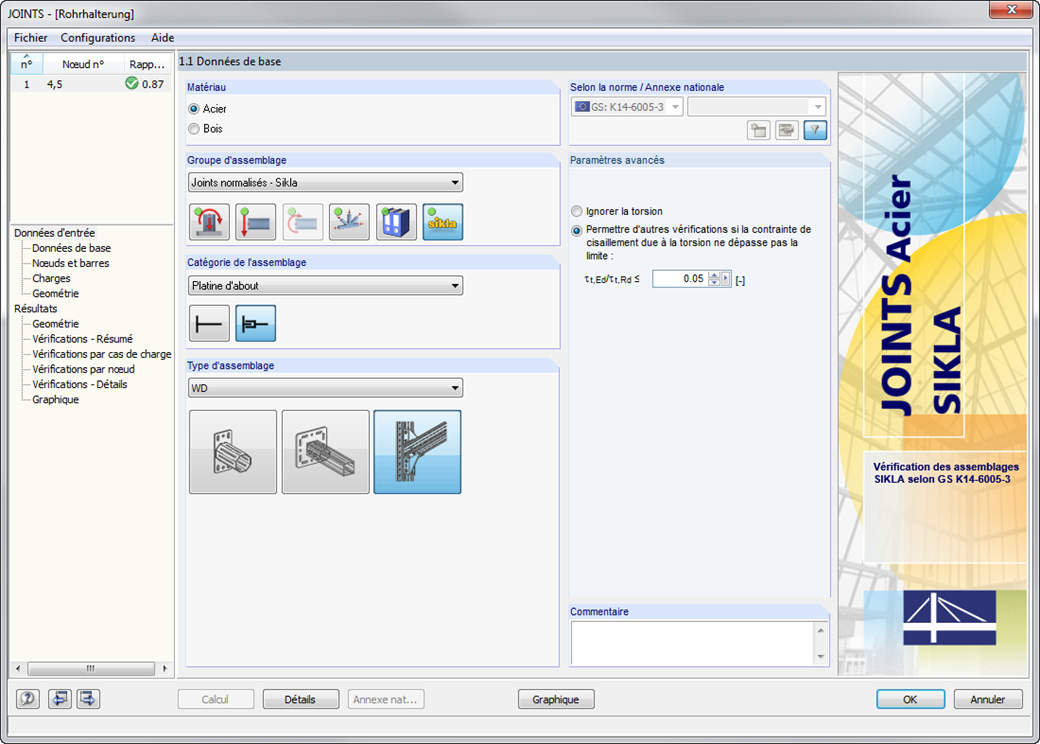
Task: Click the 0.87 ratio value
Action: (x=153, y=84)
